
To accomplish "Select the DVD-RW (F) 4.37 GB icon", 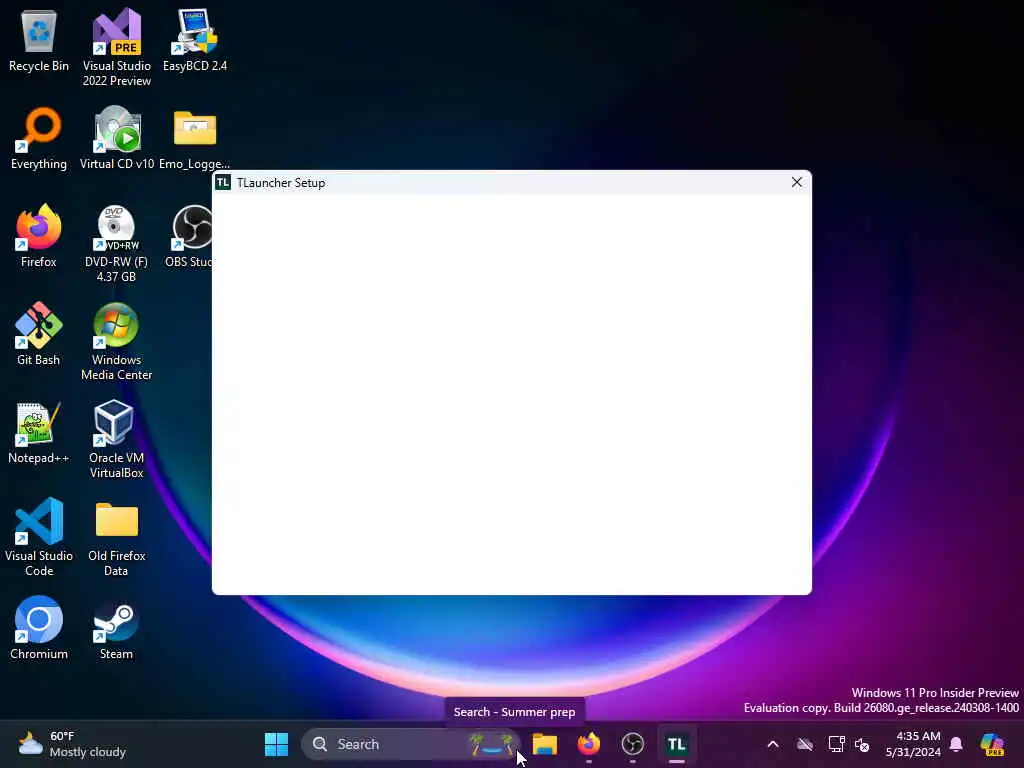I will [x=116, y=244].
